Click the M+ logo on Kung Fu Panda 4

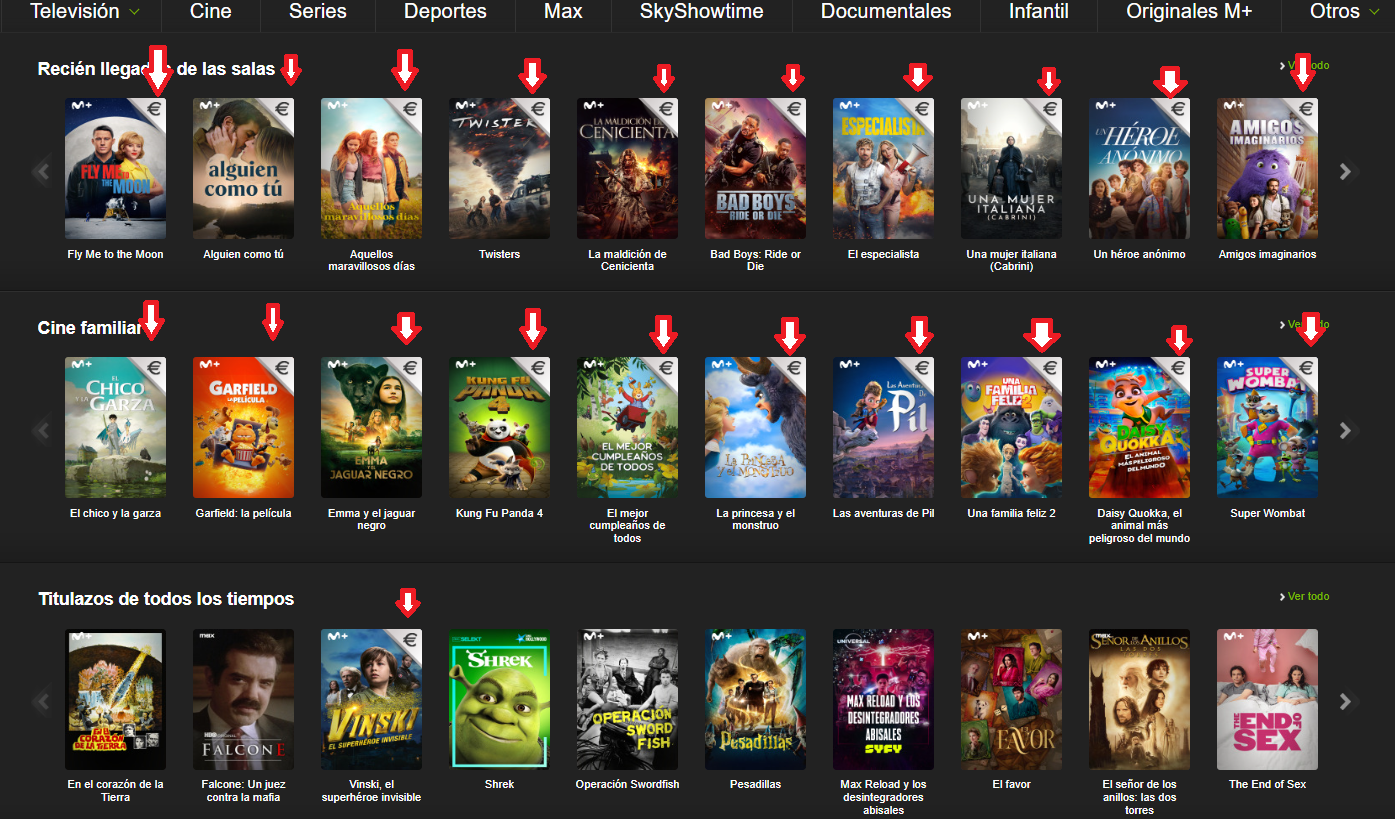tap(463, 364)
